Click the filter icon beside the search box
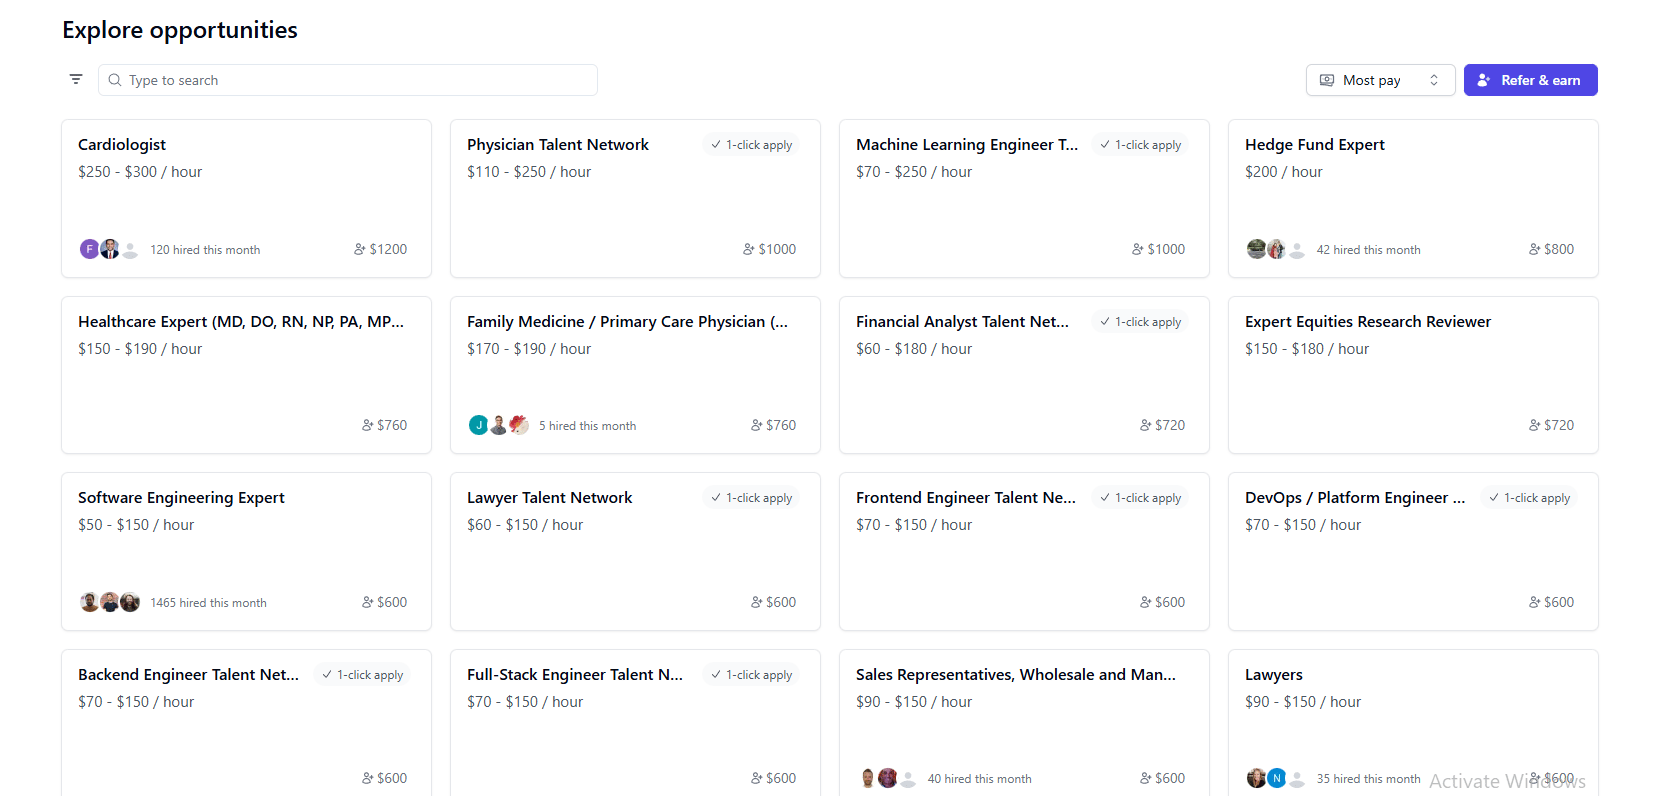Viewport: 1664px width, 796px height. click(76, 79)
